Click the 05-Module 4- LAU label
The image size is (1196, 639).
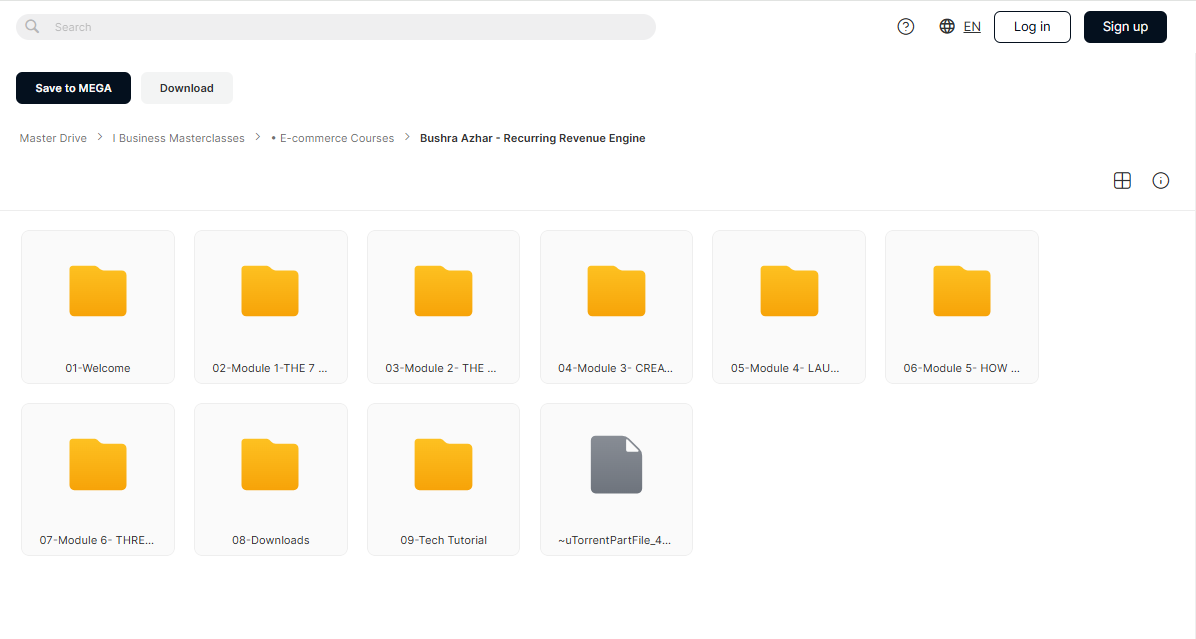[x=785, y=368]
